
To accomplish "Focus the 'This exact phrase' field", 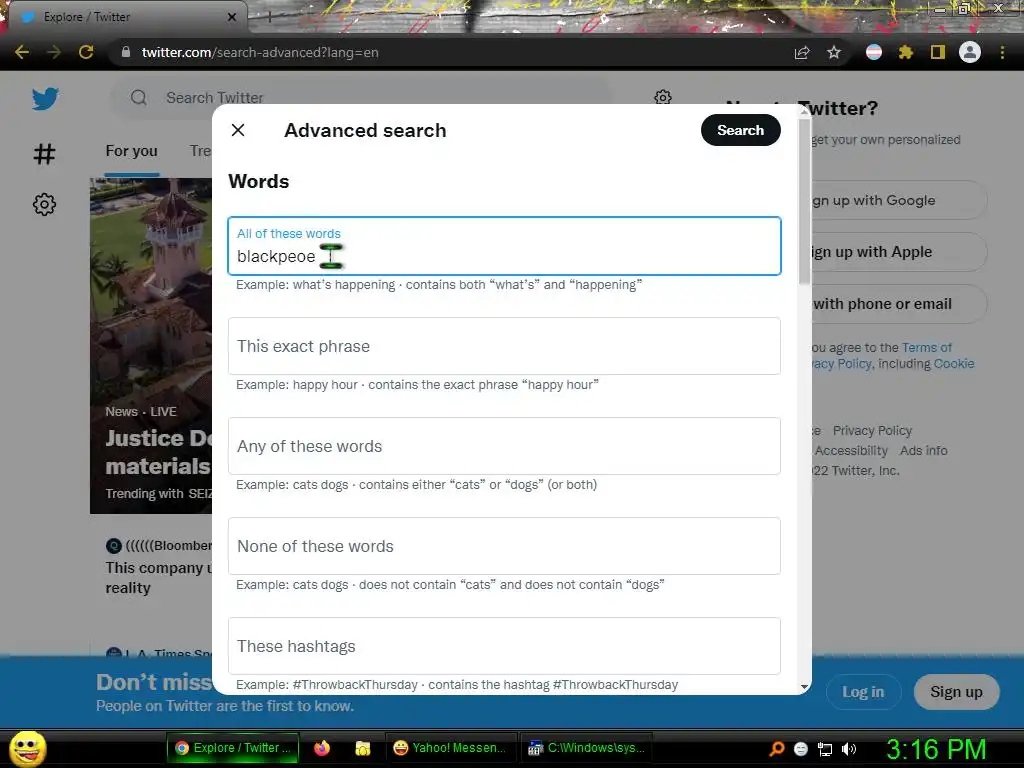I will [504, 346].
